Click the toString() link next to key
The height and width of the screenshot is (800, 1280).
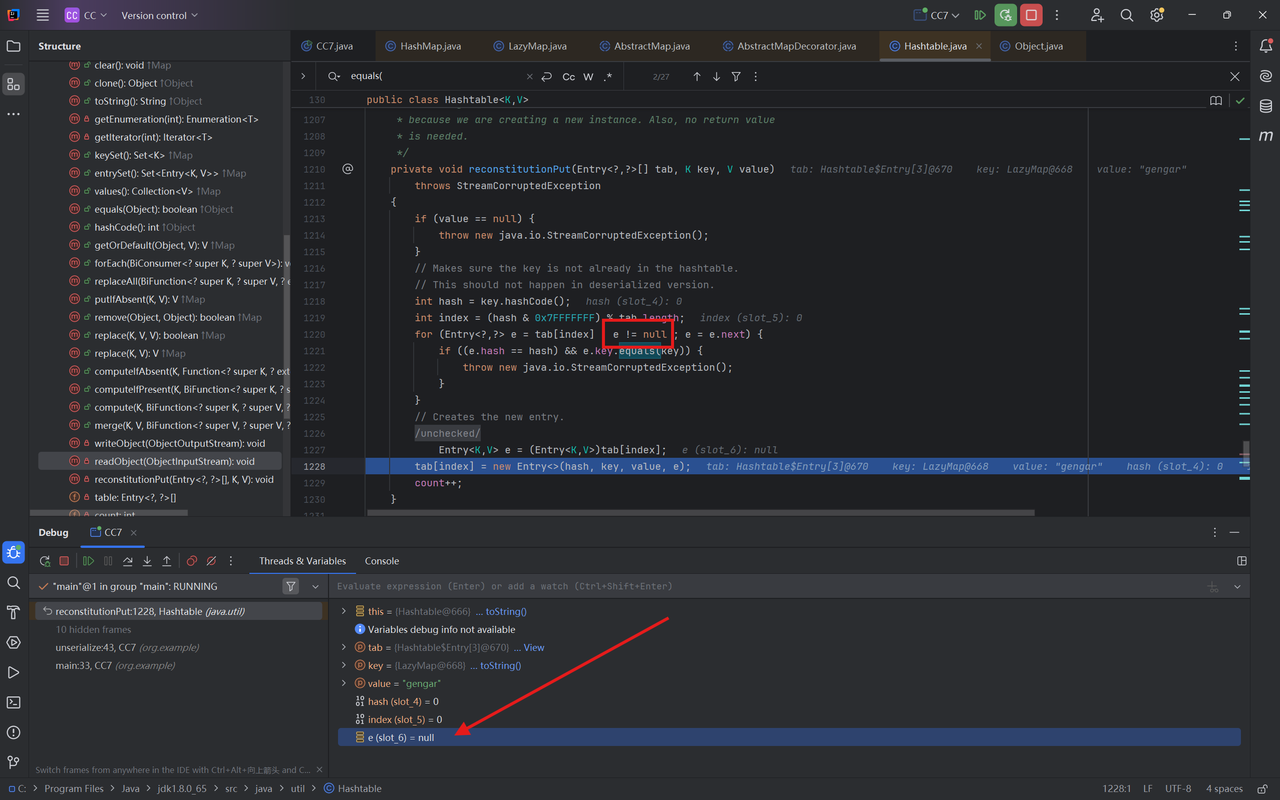pyautogui.click(x=500, y=666)
